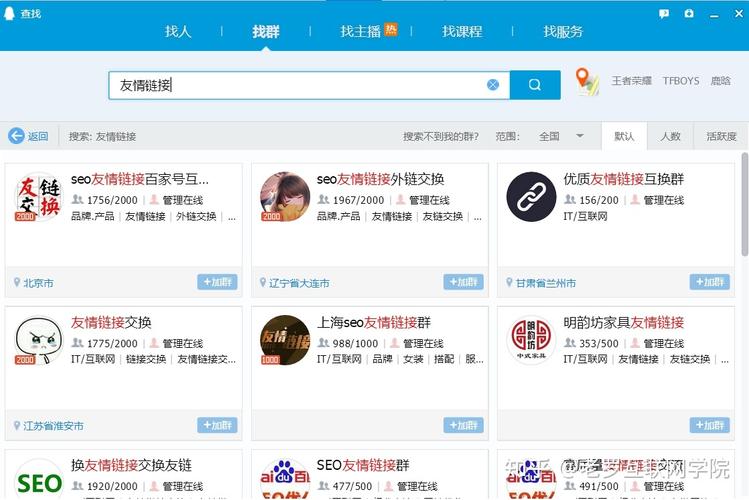The image size is (749, 500).
Task: Click member count 988/1000
Action: pyautogui.click(x=355, y=343)
